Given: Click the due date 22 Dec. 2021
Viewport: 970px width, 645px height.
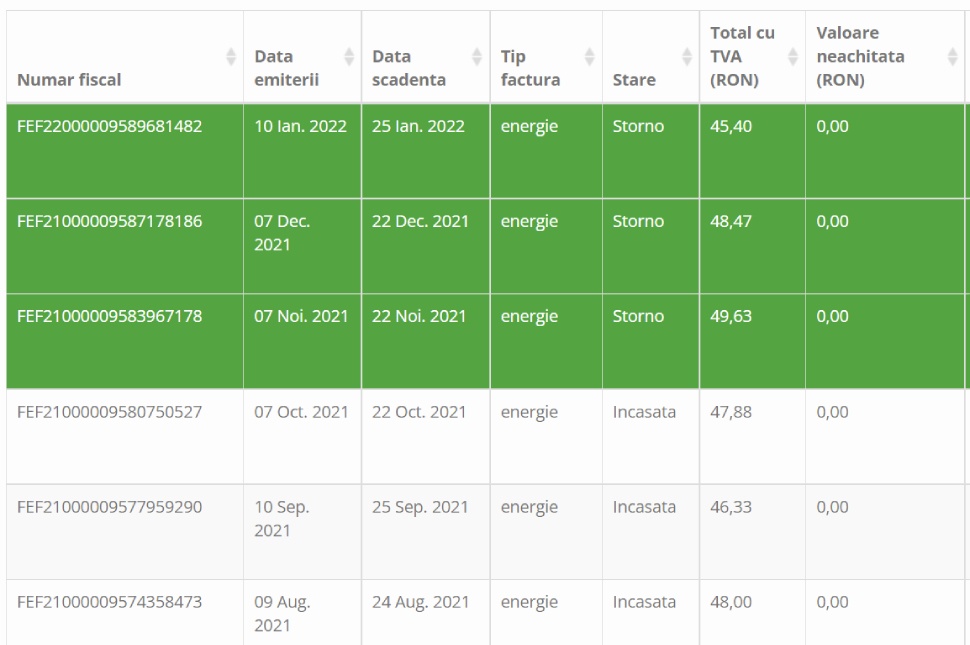Looking at the screenshot, I should 420,222.
